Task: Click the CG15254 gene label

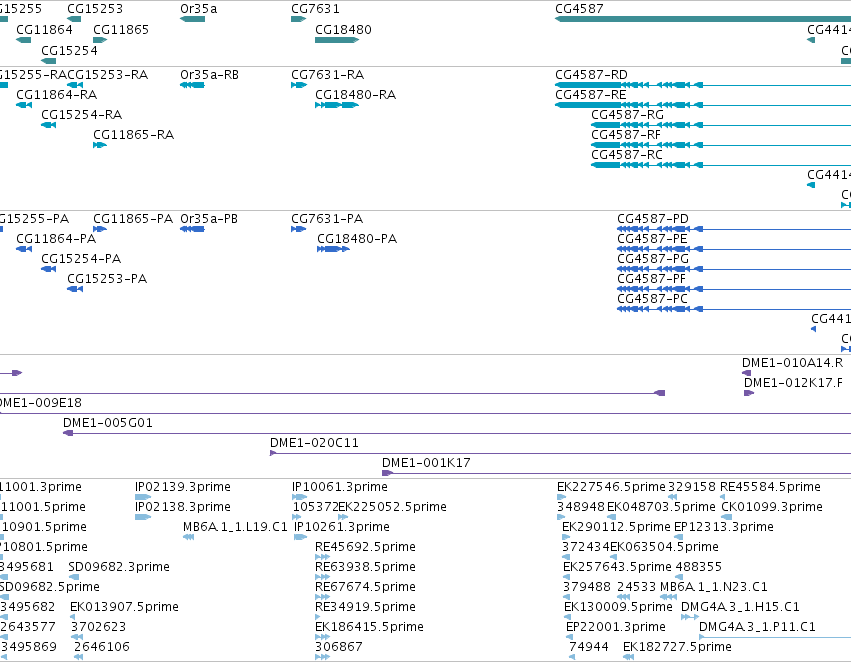Action: [69, 50]
